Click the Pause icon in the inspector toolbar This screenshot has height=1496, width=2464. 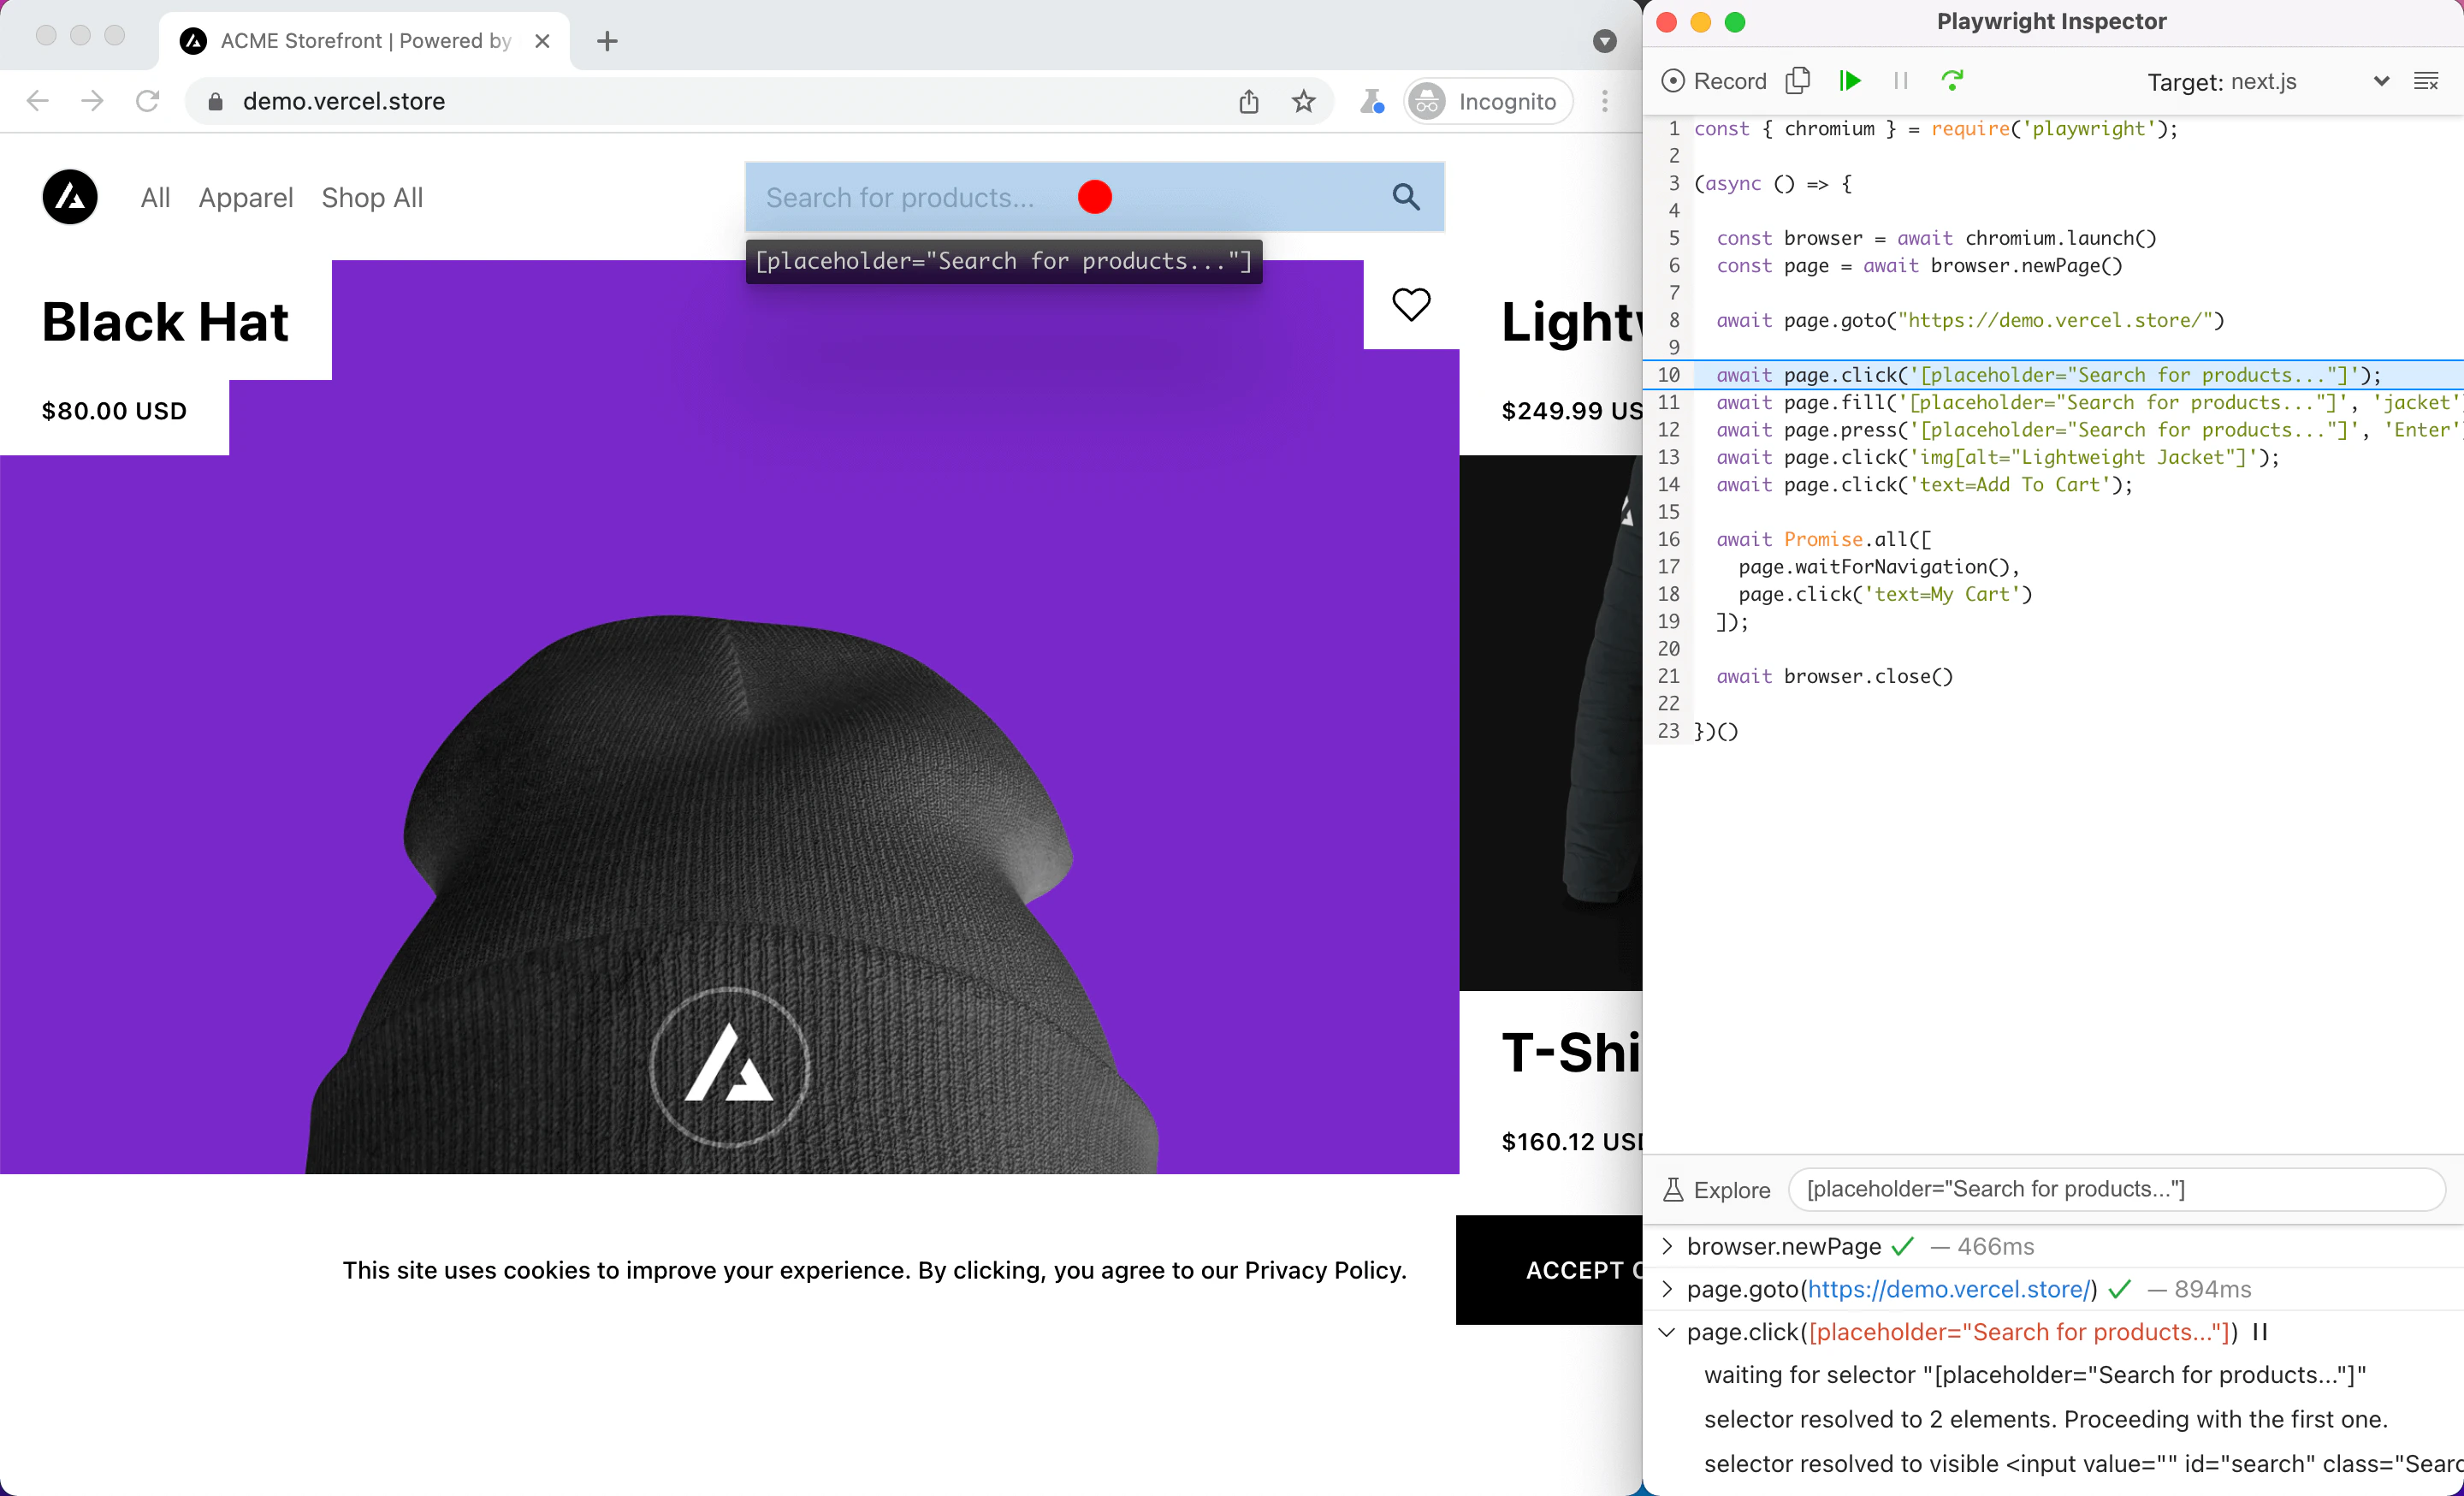point(1900,81)
